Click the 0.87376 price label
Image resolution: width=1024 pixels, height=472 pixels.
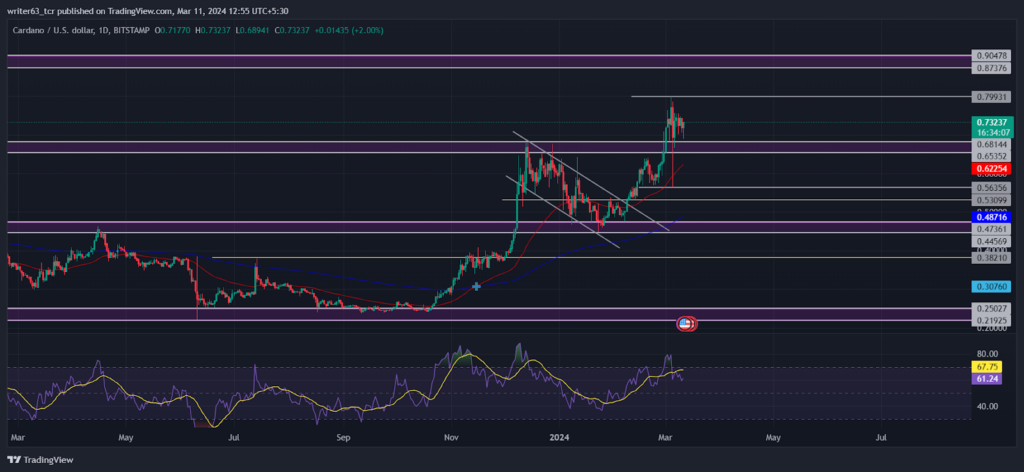click(x=991, y=68)
